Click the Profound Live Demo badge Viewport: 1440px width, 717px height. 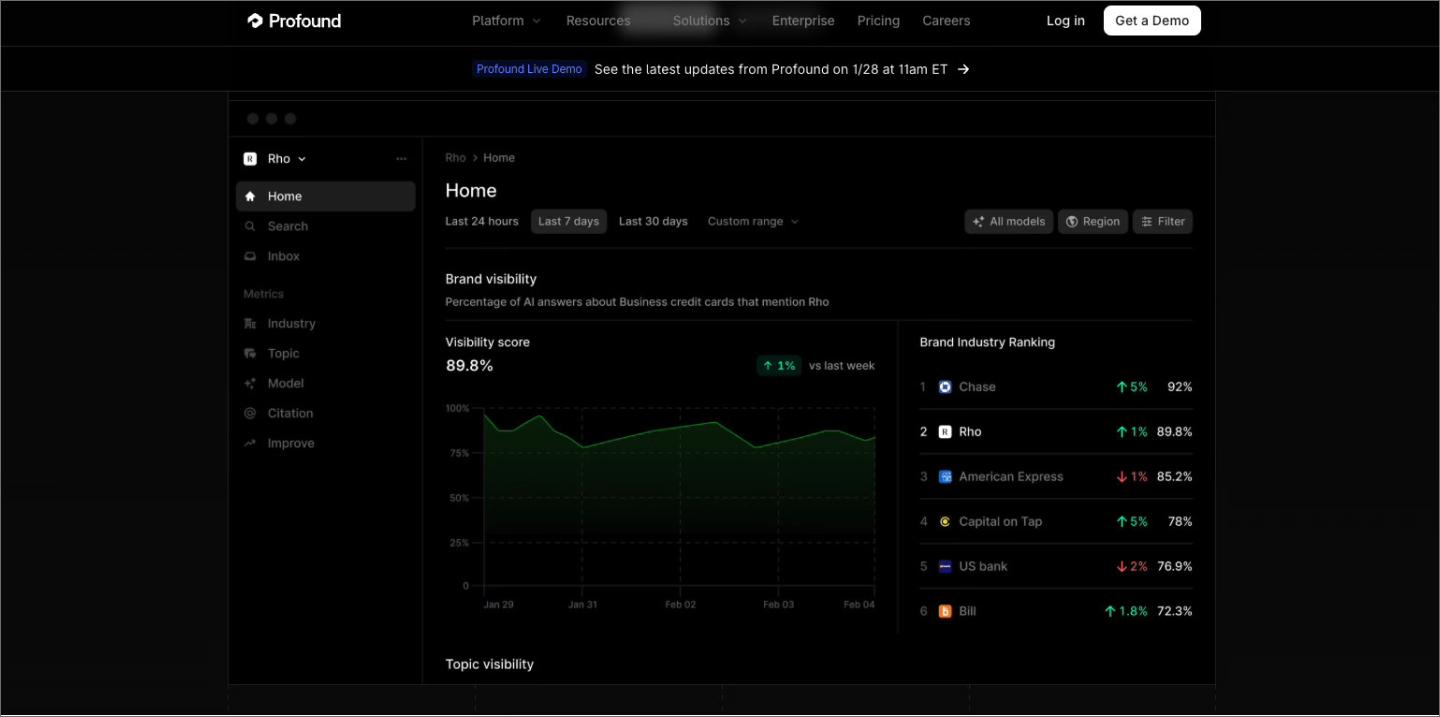pos(529,69)
